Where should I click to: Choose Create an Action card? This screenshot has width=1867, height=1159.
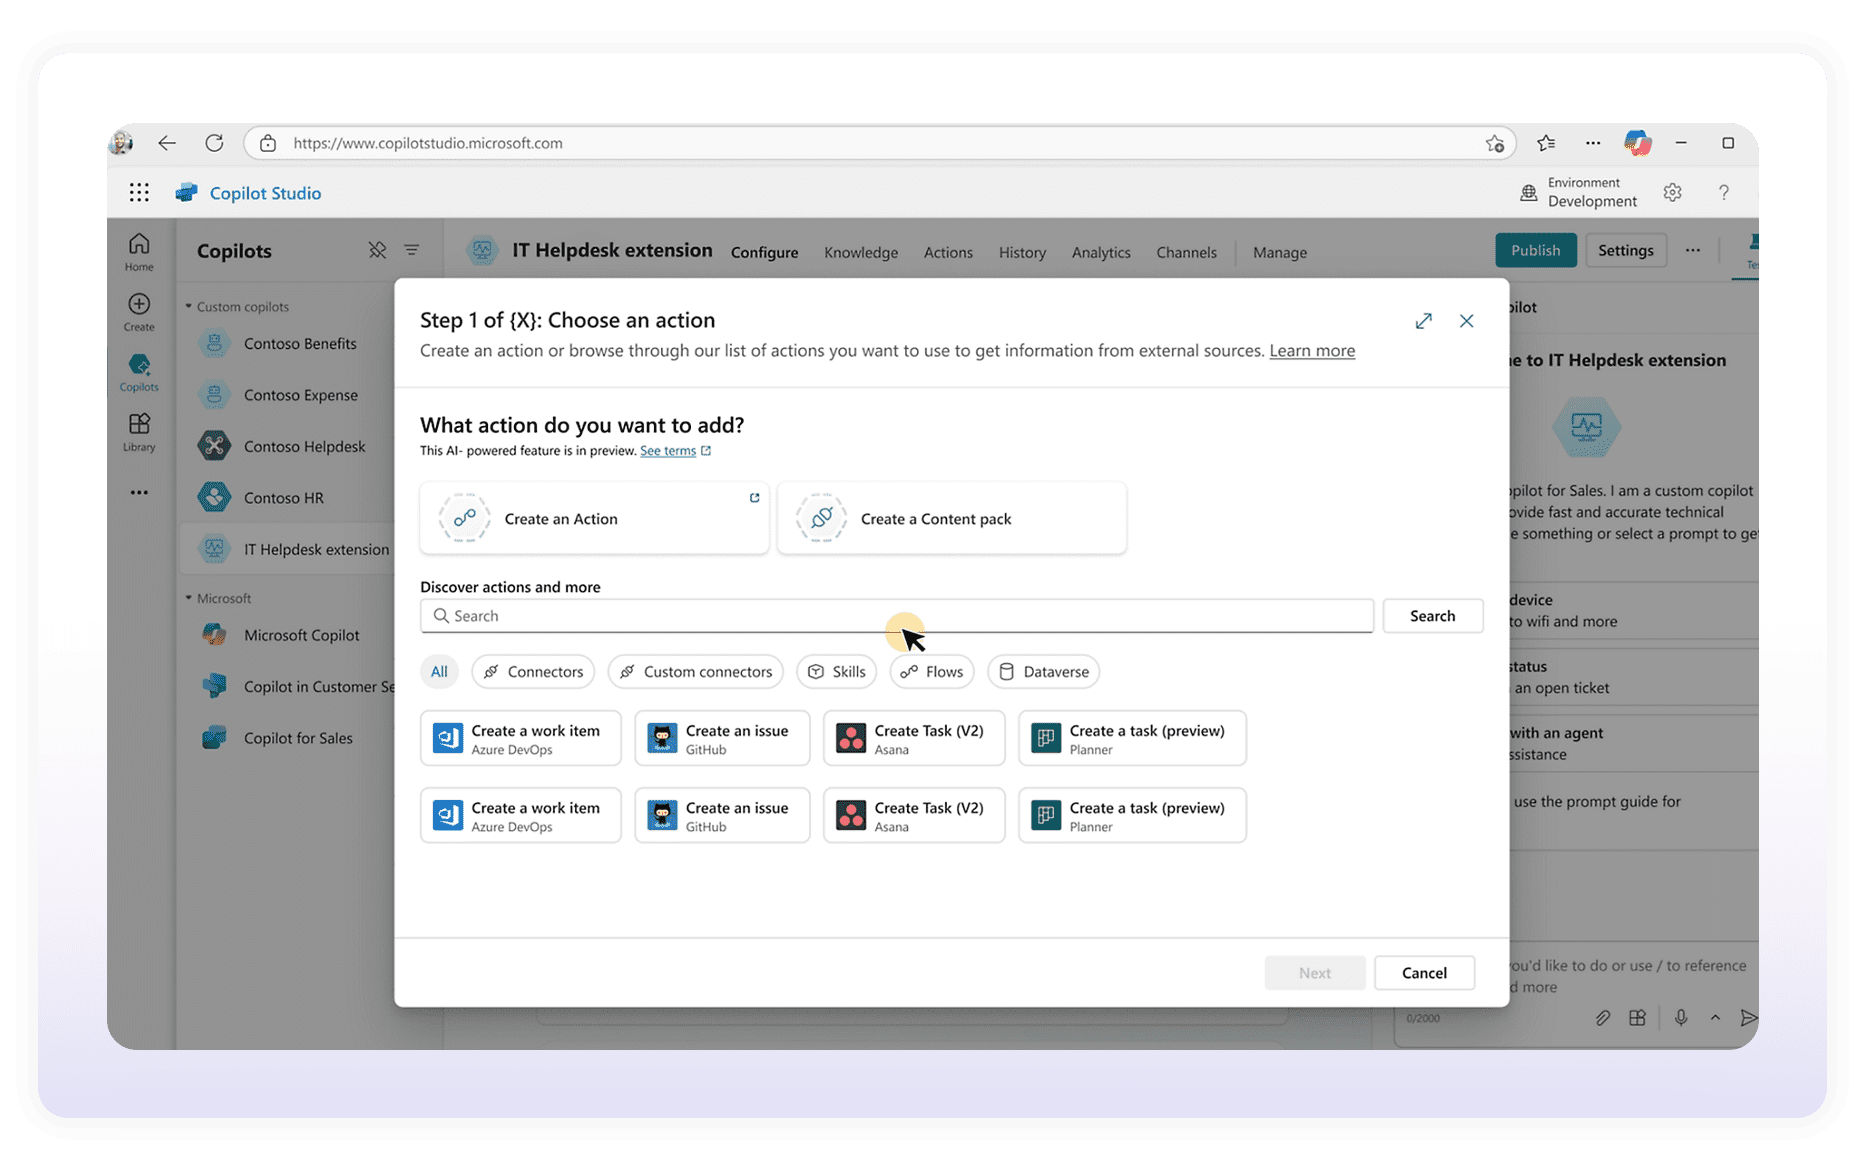(594, 519)
